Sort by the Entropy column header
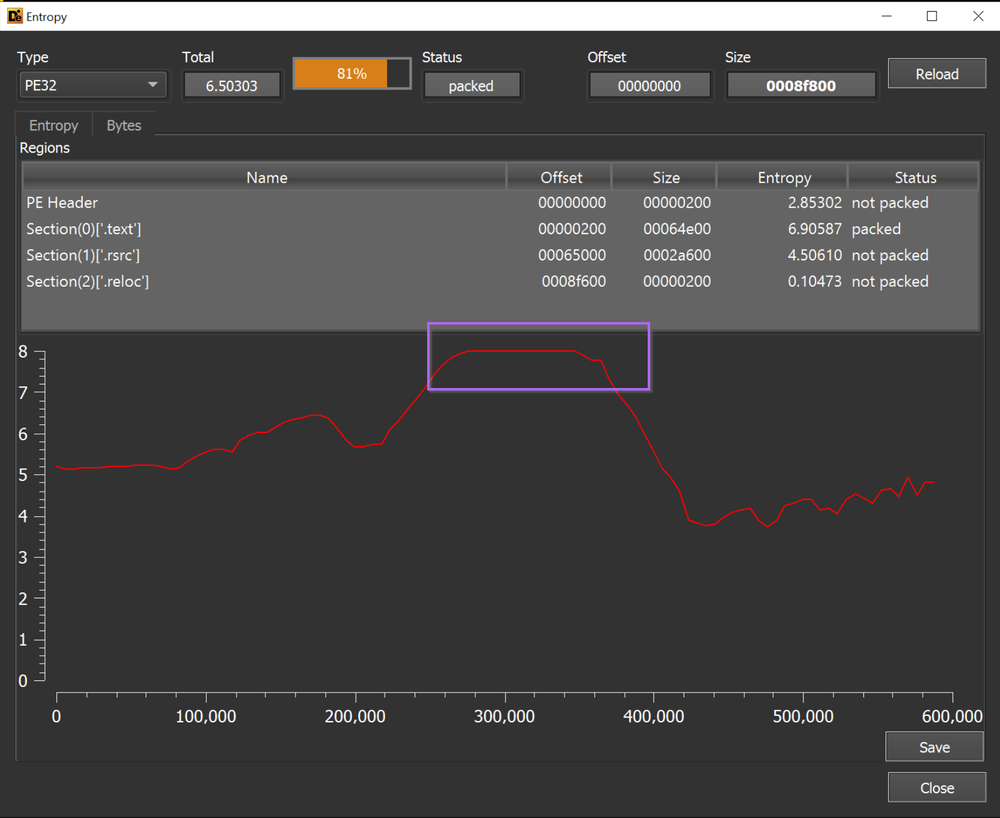The image size is (1000, 818). tap(784, 177)
